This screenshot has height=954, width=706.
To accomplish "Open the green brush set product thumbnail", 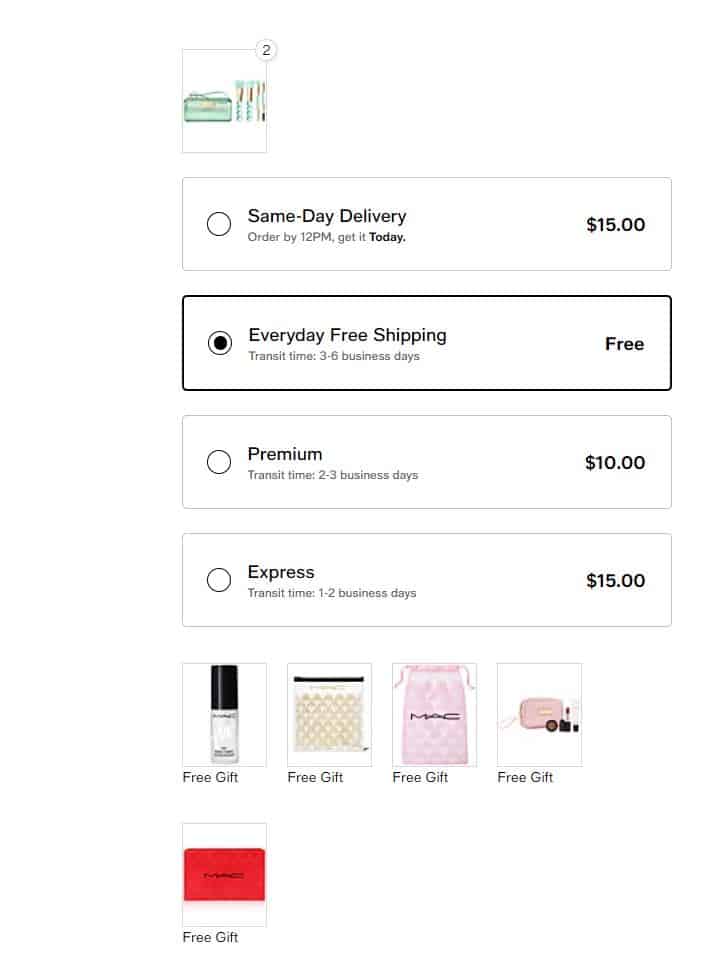I will [x=224, y=101].
